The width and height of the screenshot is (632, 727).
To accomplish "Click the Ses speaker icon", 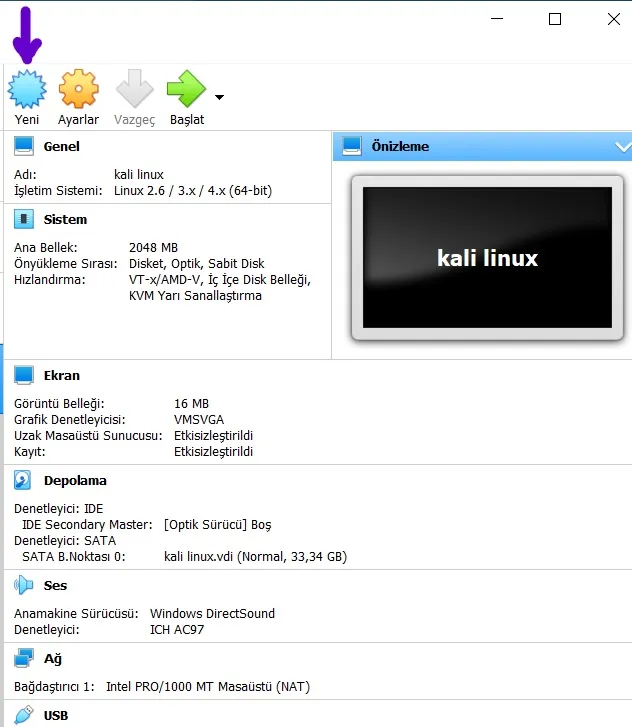I will coord(24,586).
